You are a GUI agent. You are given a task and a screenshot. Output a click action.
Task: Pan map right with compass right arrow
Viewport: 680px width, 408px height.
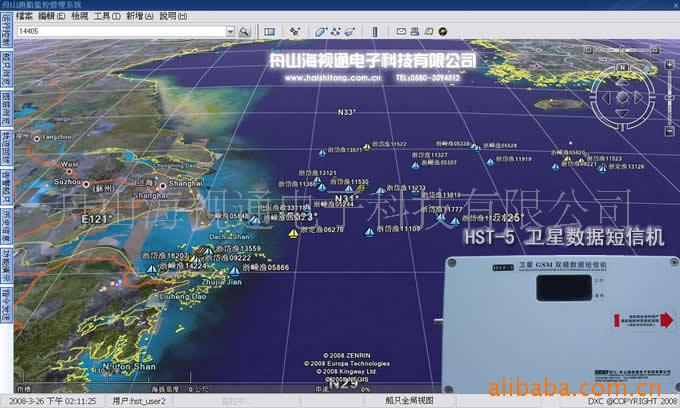638,98
